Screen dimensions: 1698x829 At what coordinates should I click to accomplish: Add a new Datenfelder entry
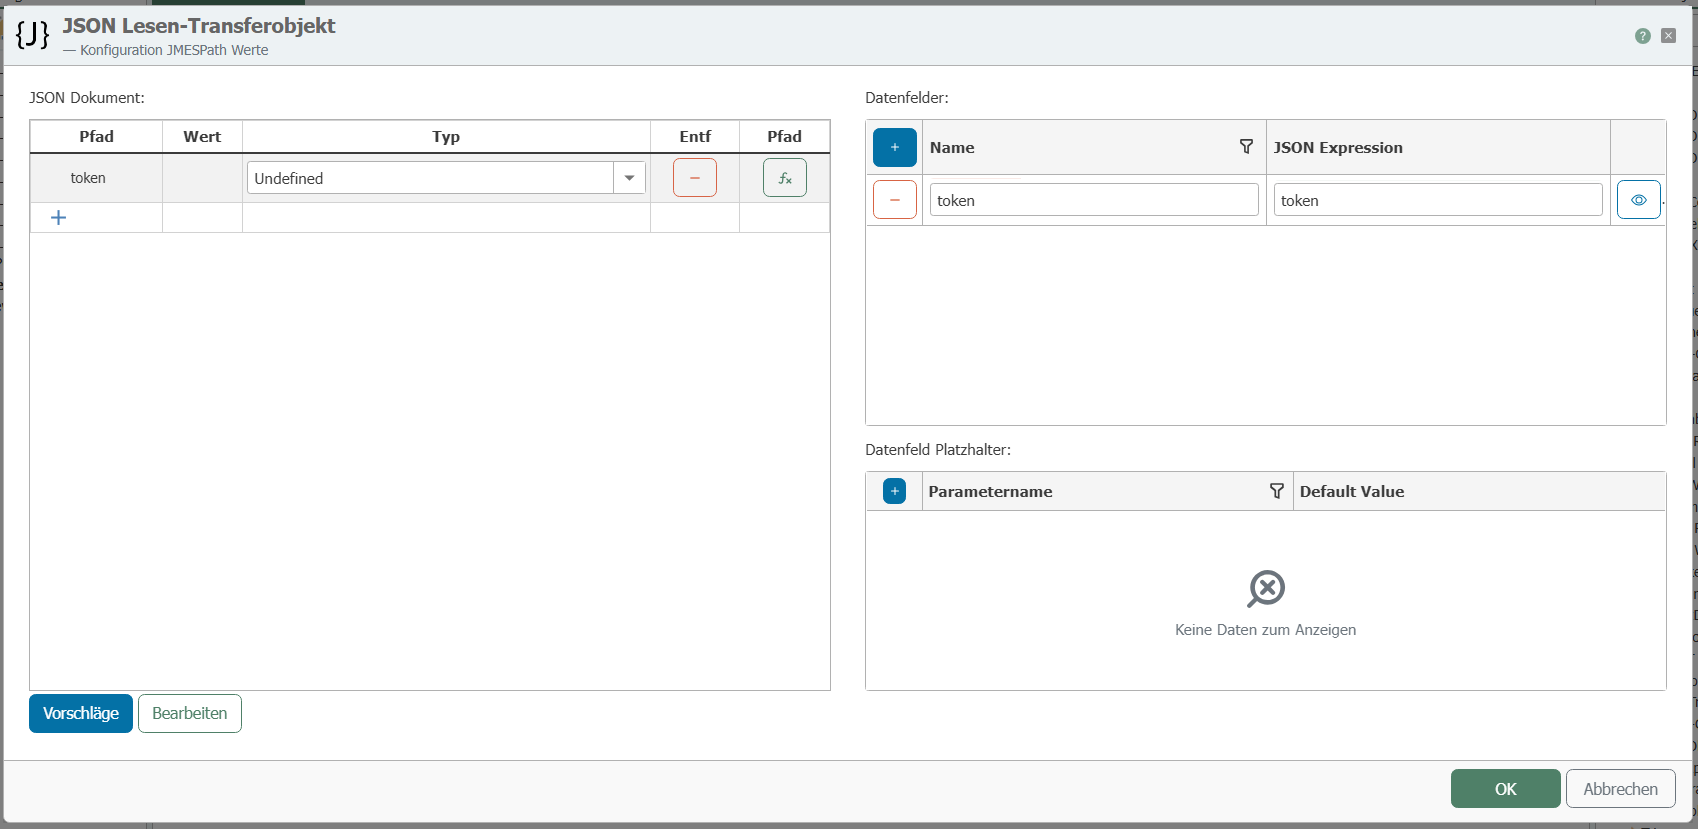(894, 148)
